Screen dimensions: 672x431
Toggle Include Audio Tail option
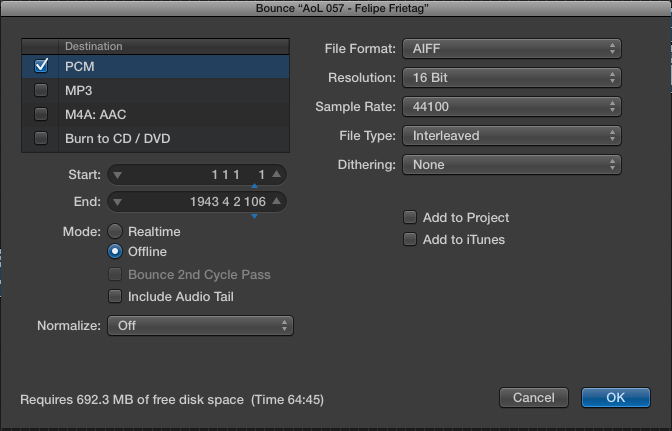coord(115,296)
